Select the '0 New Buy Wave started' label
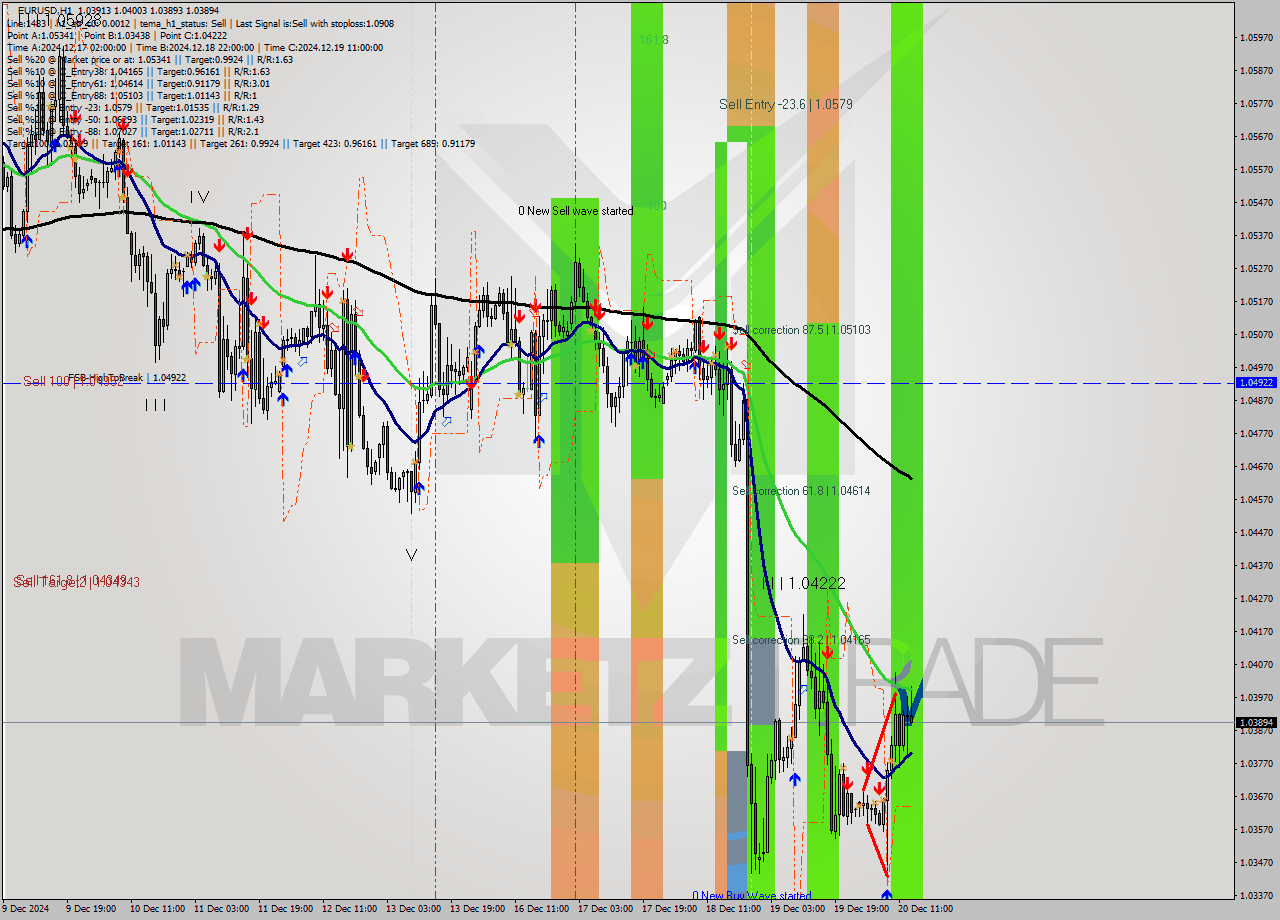Viewport: 1280px width, 920px height. [x=752, y=896]
